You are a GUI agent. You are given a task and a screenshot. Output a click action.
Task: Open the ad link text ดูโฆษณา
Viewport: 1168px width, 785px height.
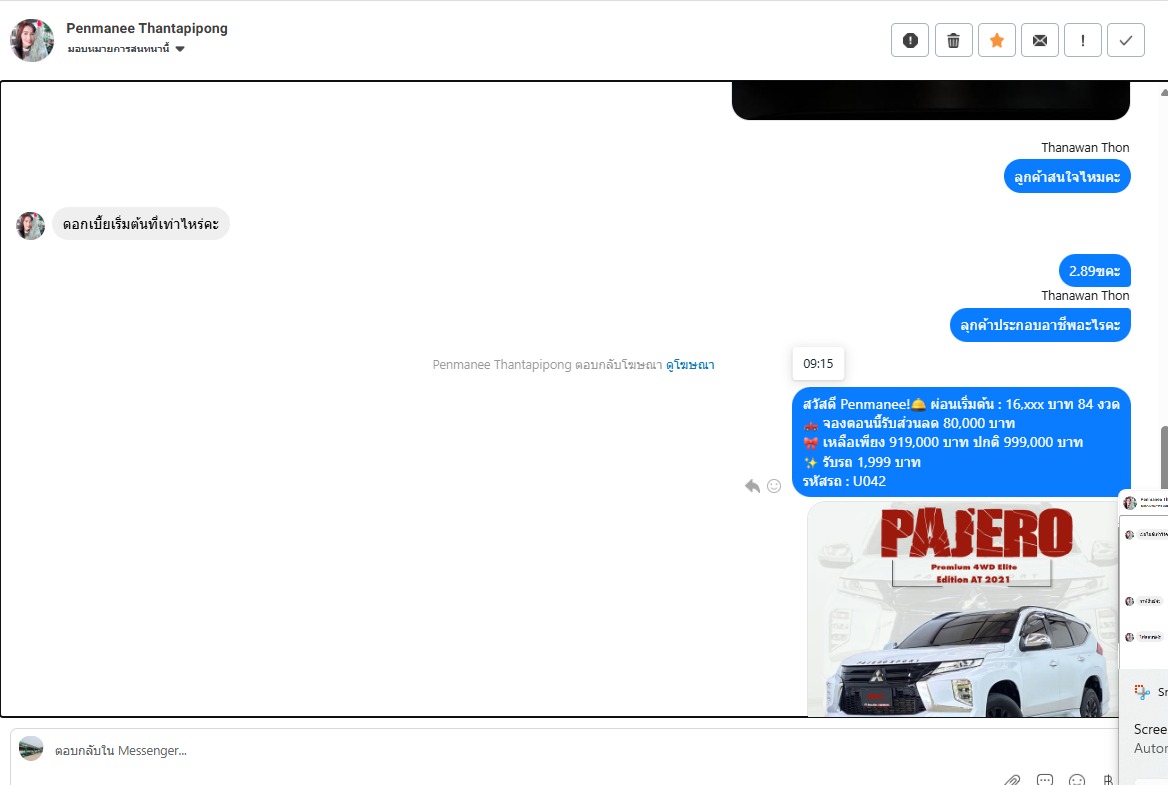tap(690, 365)
